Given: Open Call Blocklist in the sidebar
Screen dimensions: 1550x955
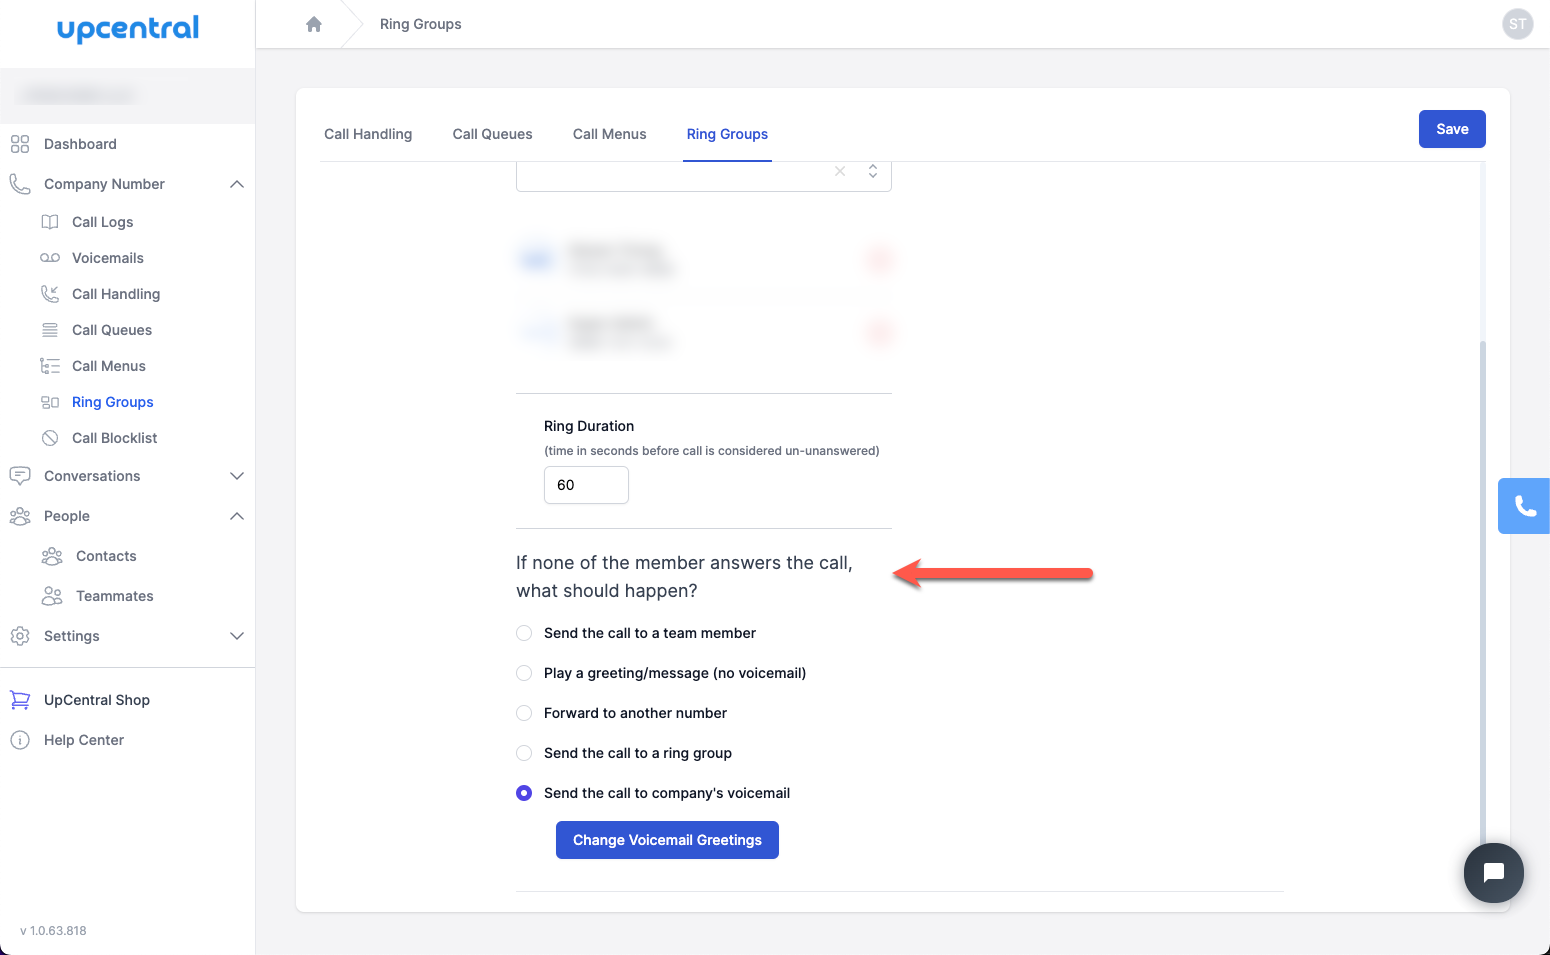Looking at the screenshot, I should point(114,438).
